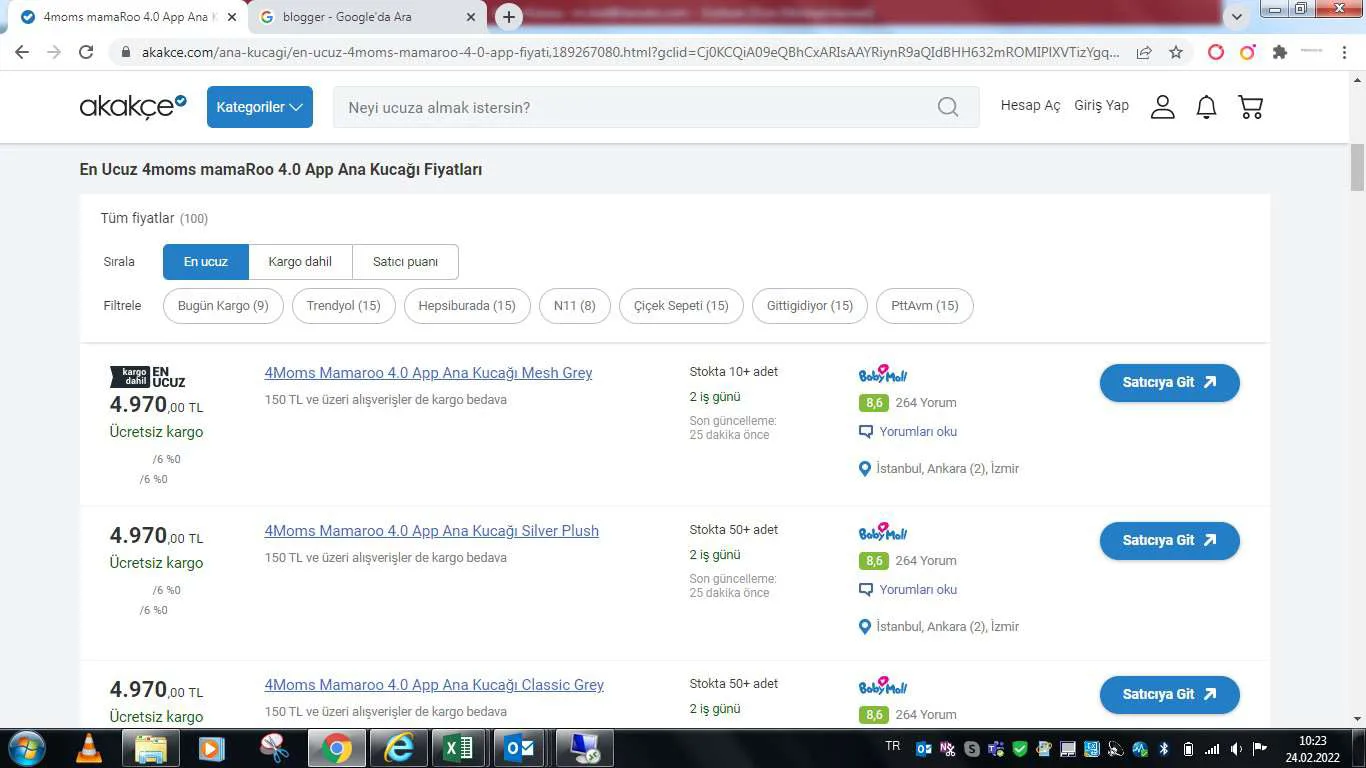Click the volume icon in system tray

[x=1237, y=749]
